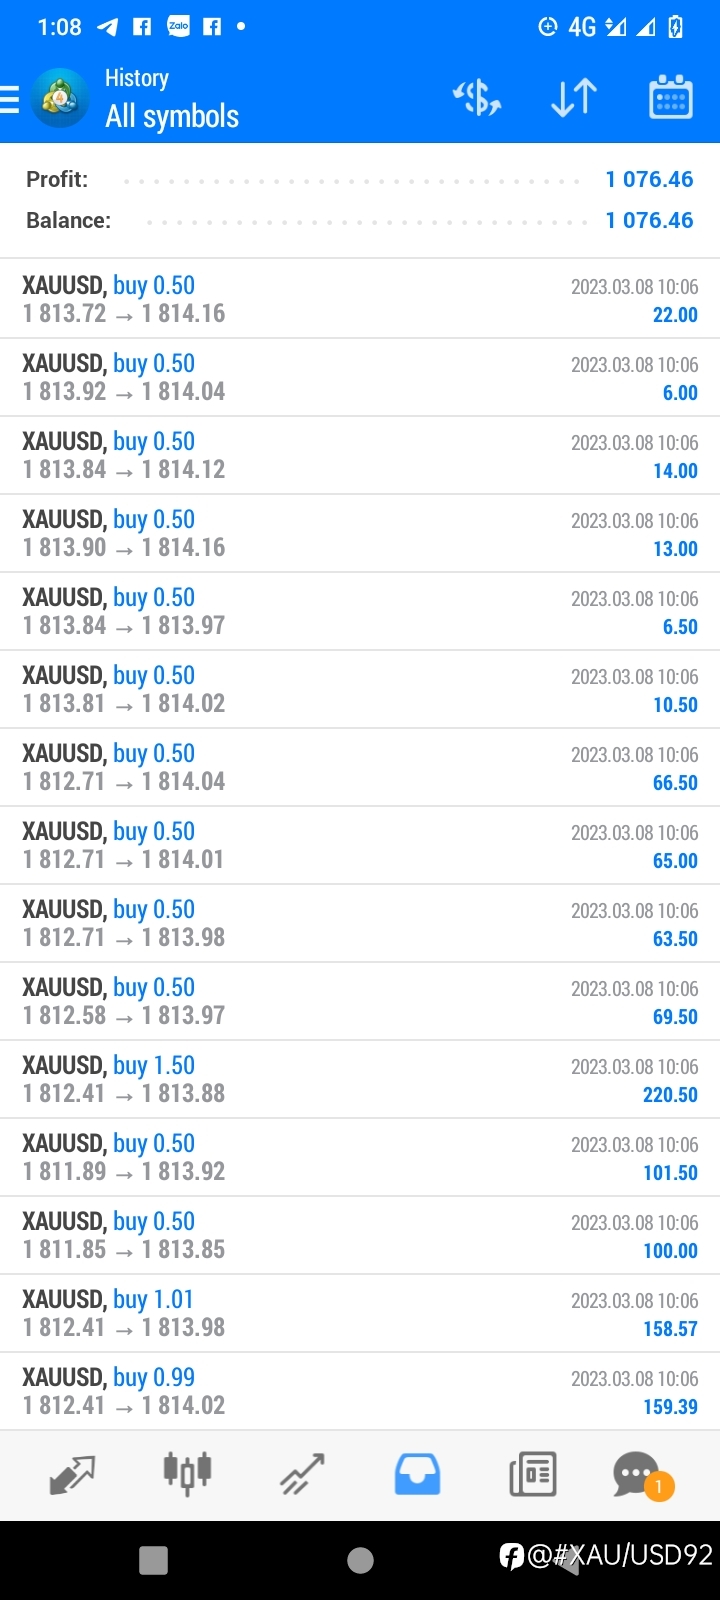The height and width of the screenshot is (1600, 720).
Task: Tap the Android recent apps square button
Action: click(x=153, y=1560)
